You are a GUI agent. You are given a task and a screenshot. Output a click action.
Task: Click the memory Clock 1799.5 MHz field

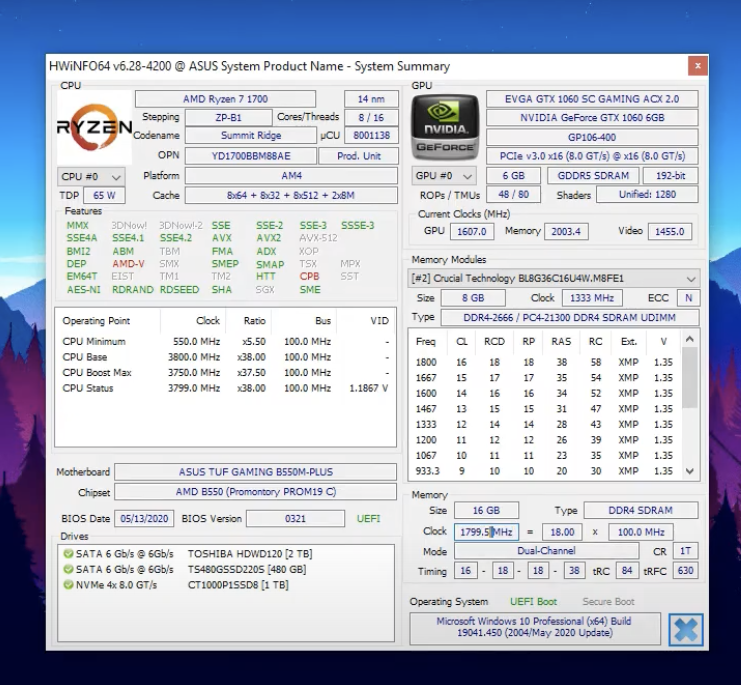tap(485, 532)
